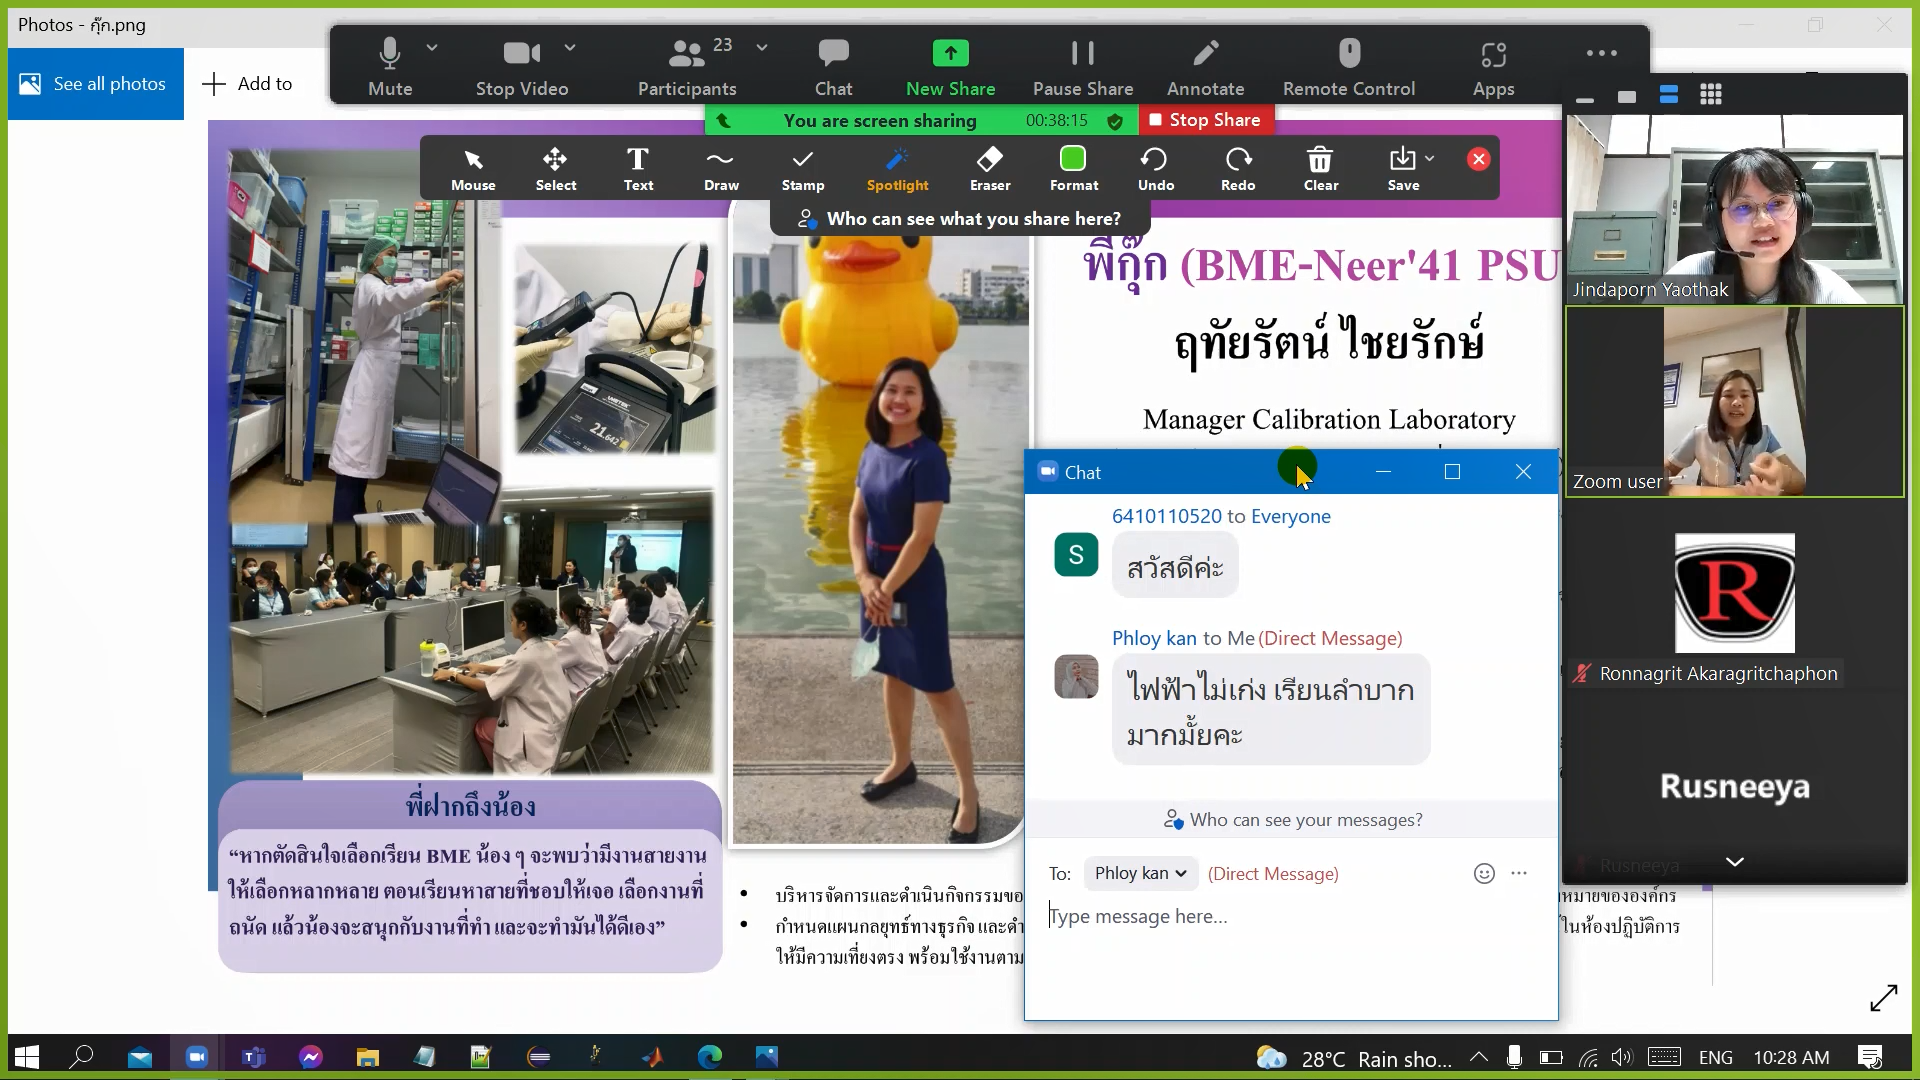Click the Photos fullscreen expand arrow icon
The height and width of the screenshot is (1080, 1920).
[1883, 998]
